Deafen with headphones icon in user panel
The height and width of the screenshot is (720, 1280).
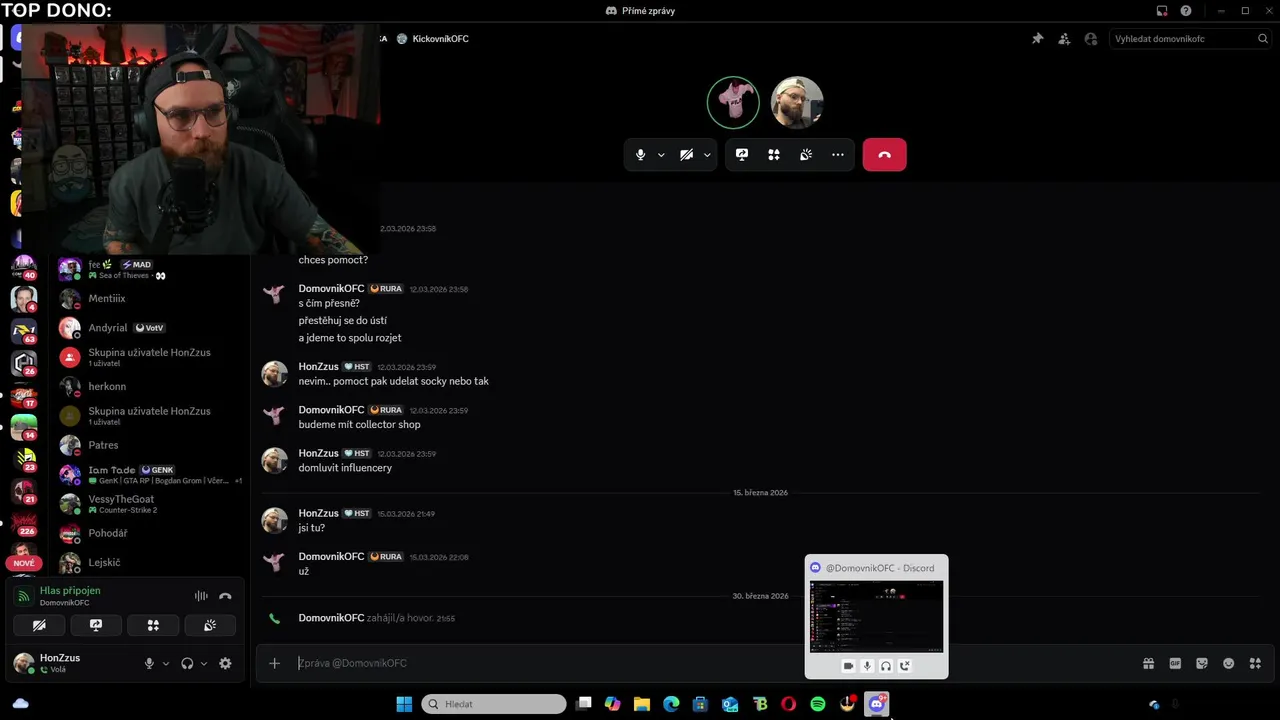(x=187, y=663)
